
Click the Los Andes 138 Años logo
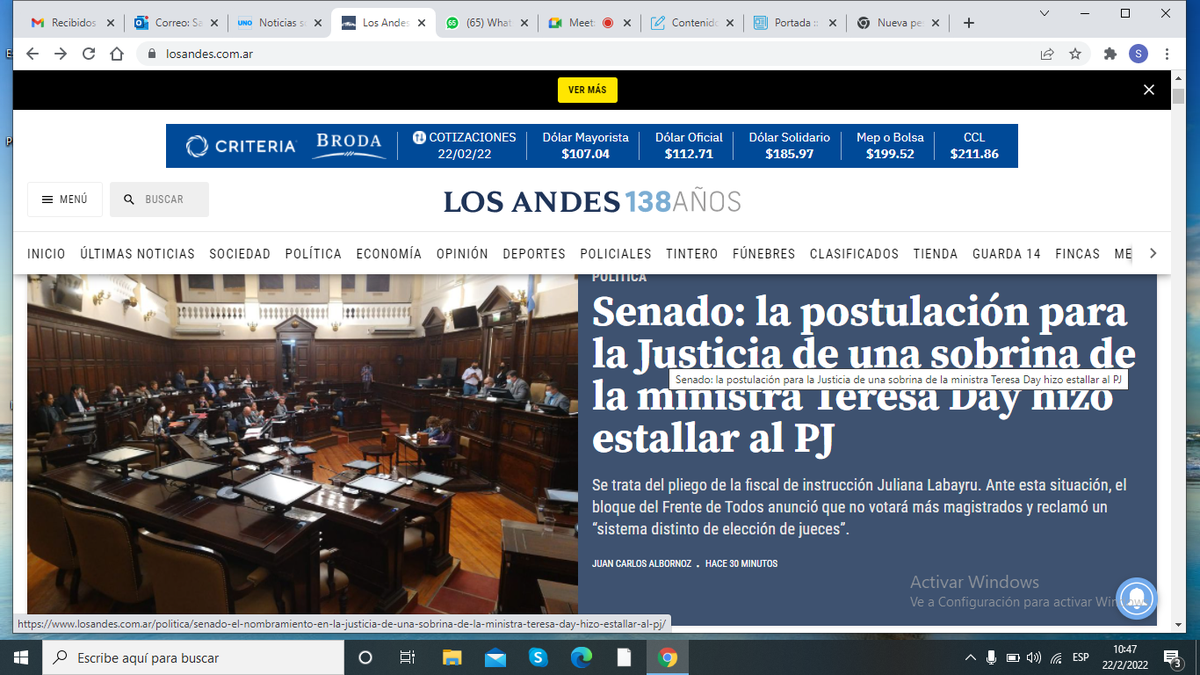tap(592, 202)
